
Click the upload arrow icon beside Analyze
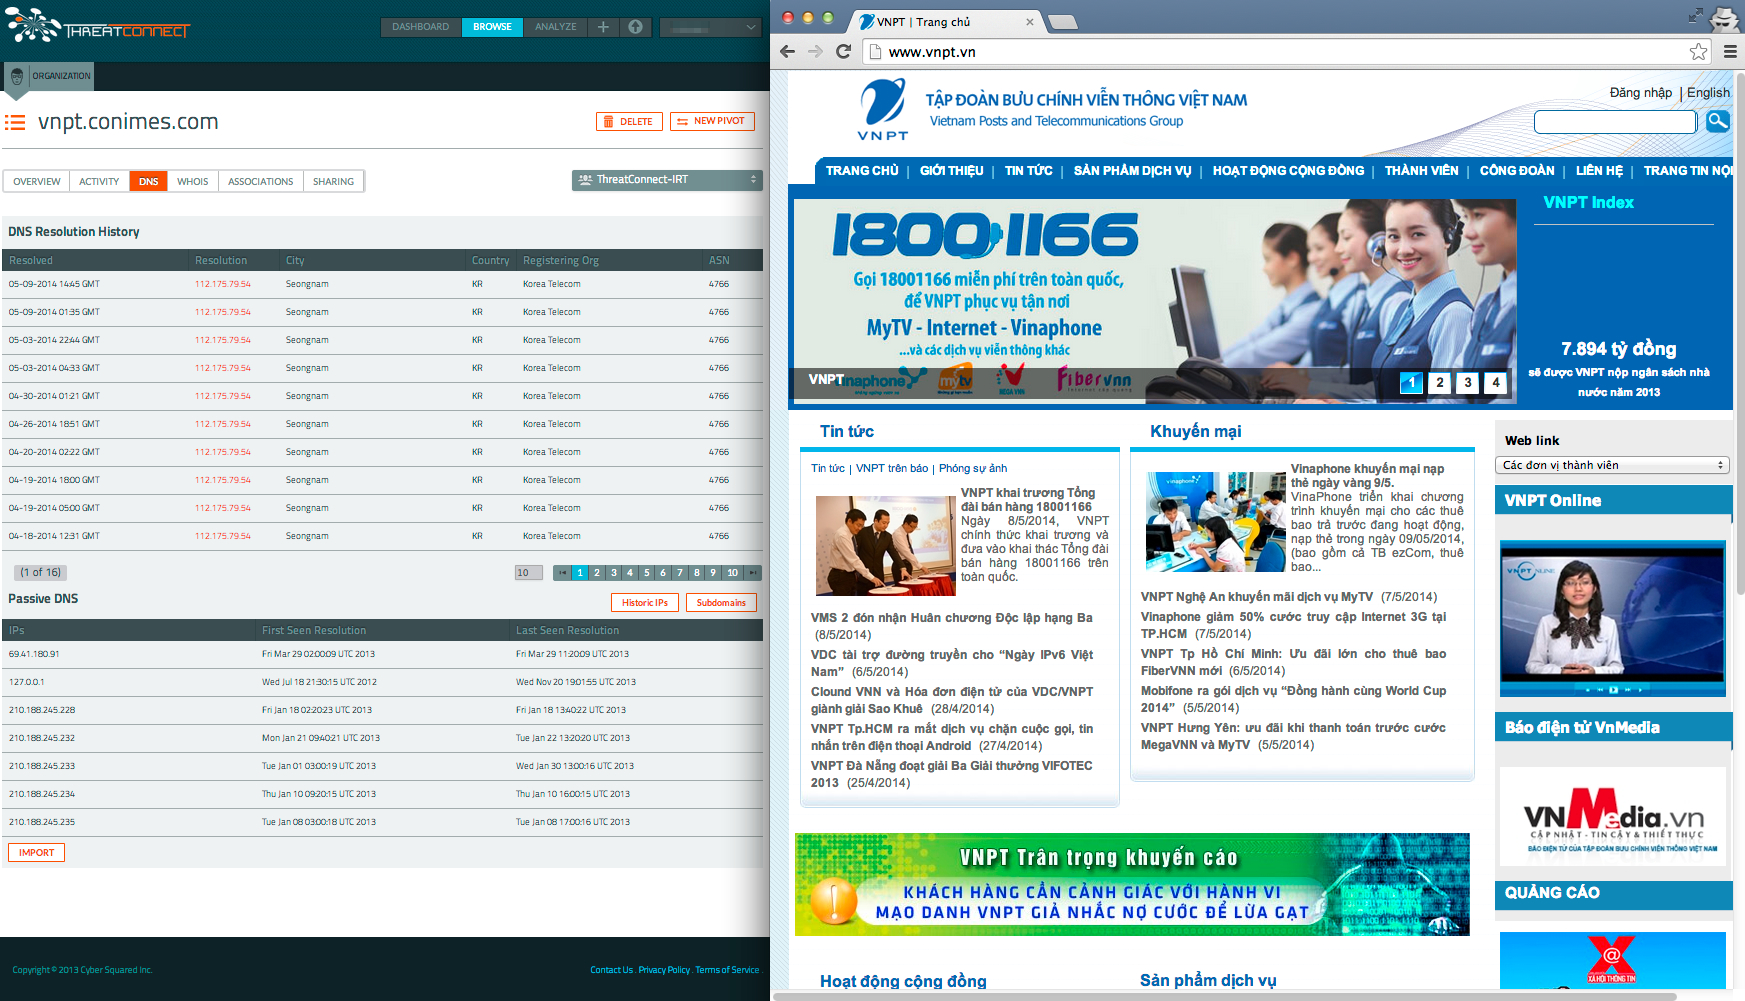(635, 27)
